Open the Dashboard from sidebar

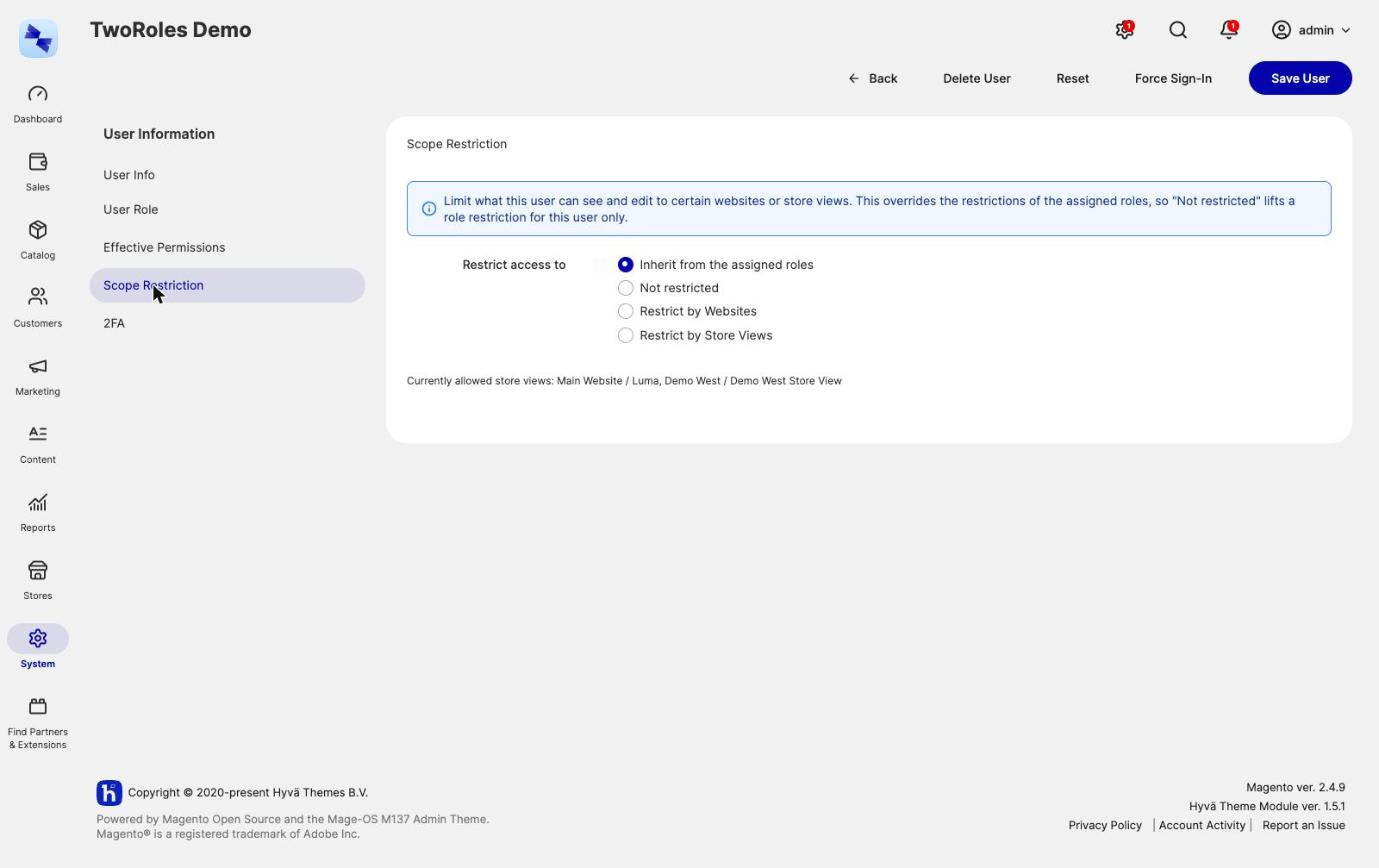click(38, 104)
